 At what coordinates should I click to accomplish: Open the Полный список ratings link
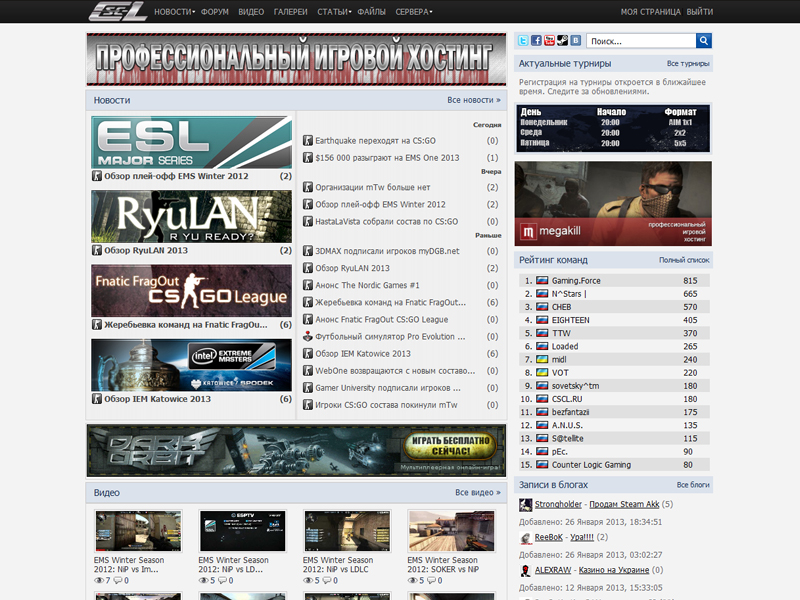click(x=684, y=260)
